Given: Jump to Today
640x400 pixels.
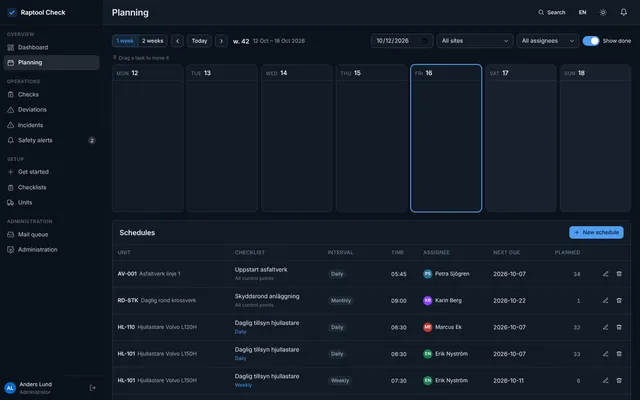Looking at the screenshot, I should click(199, 41).
